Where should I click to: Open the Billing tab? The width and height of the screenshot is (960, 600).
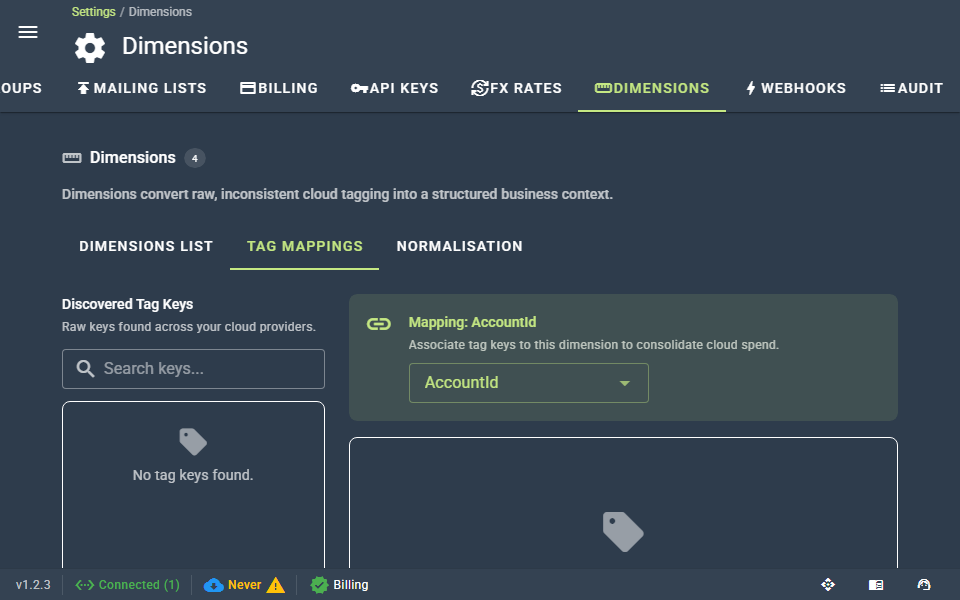coord(279,88)
